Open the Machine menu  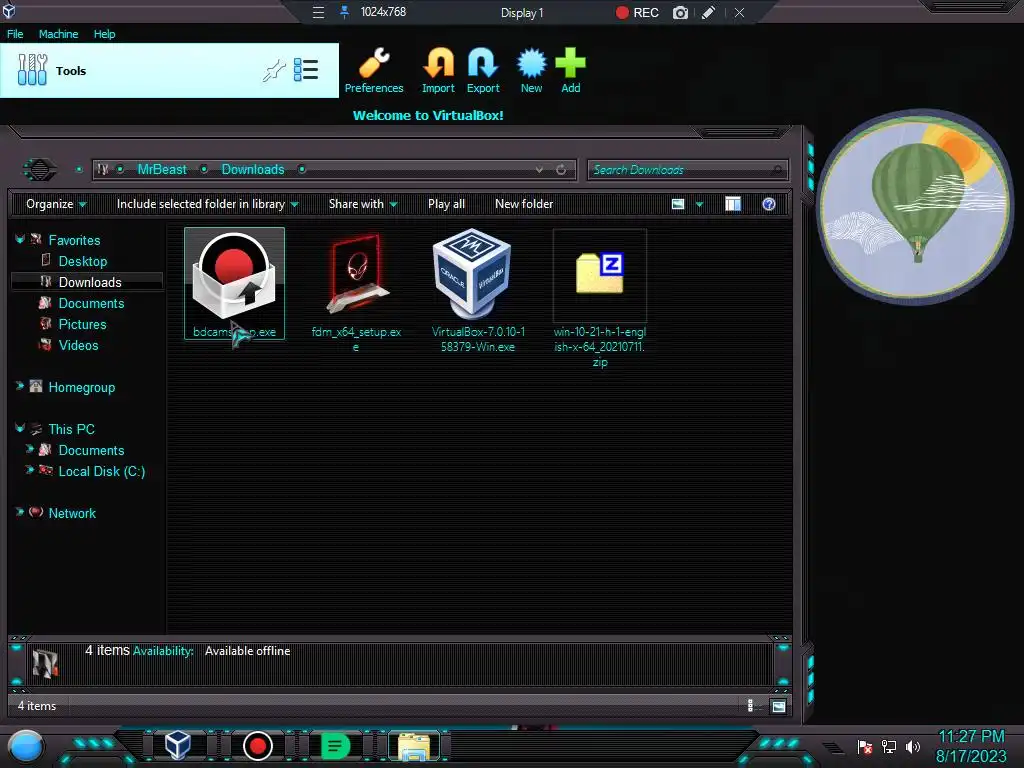58,34
